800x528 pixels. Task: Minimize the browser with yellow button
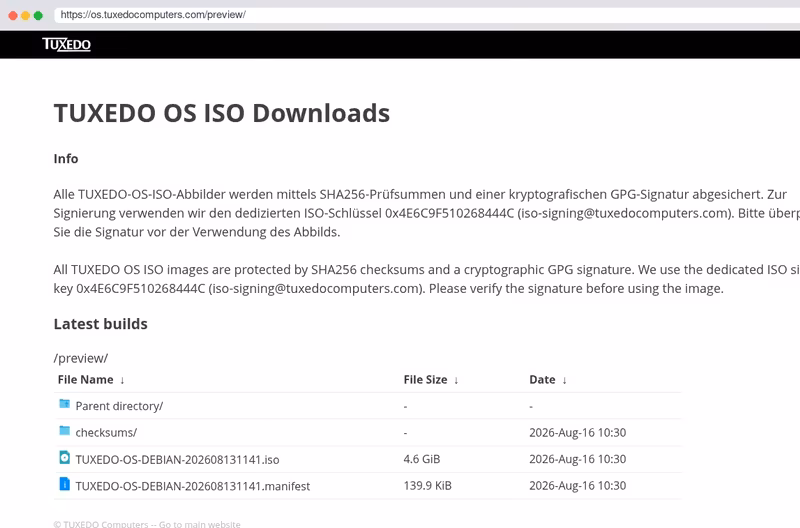tap(26, 15)
